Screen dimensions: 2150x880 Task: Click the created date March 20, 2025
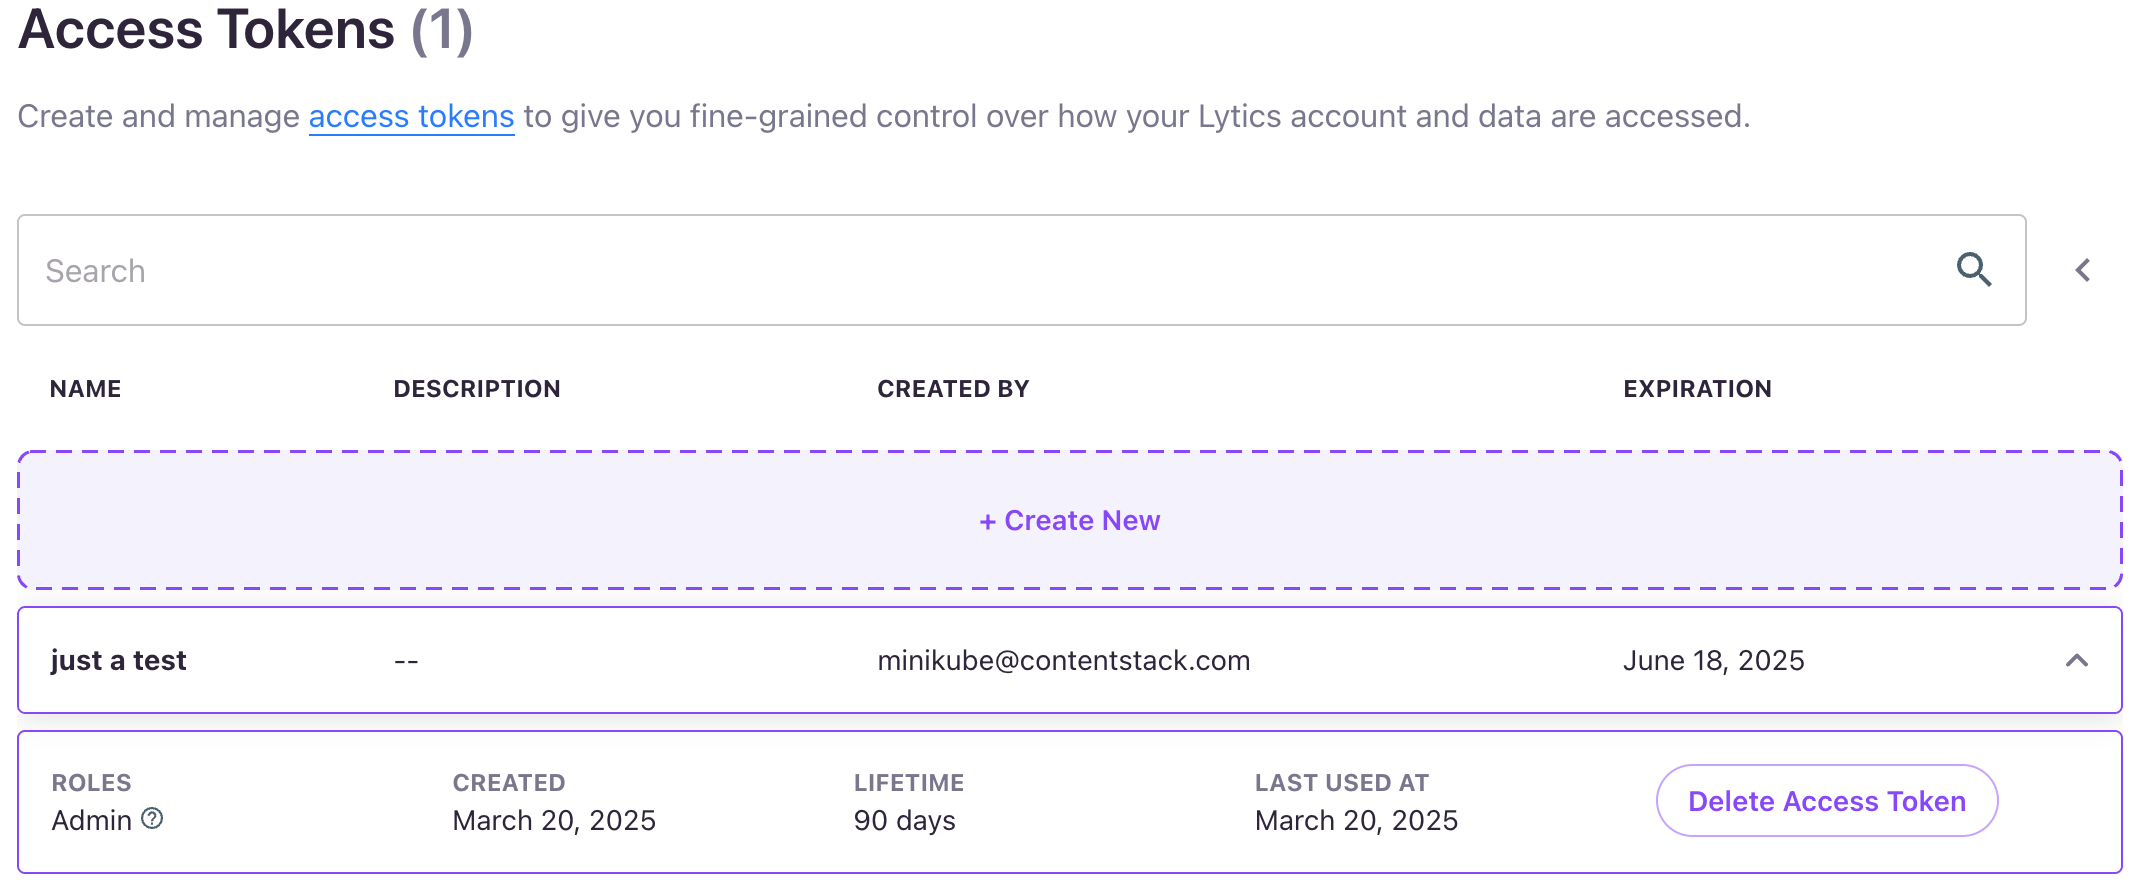(554, 821)
